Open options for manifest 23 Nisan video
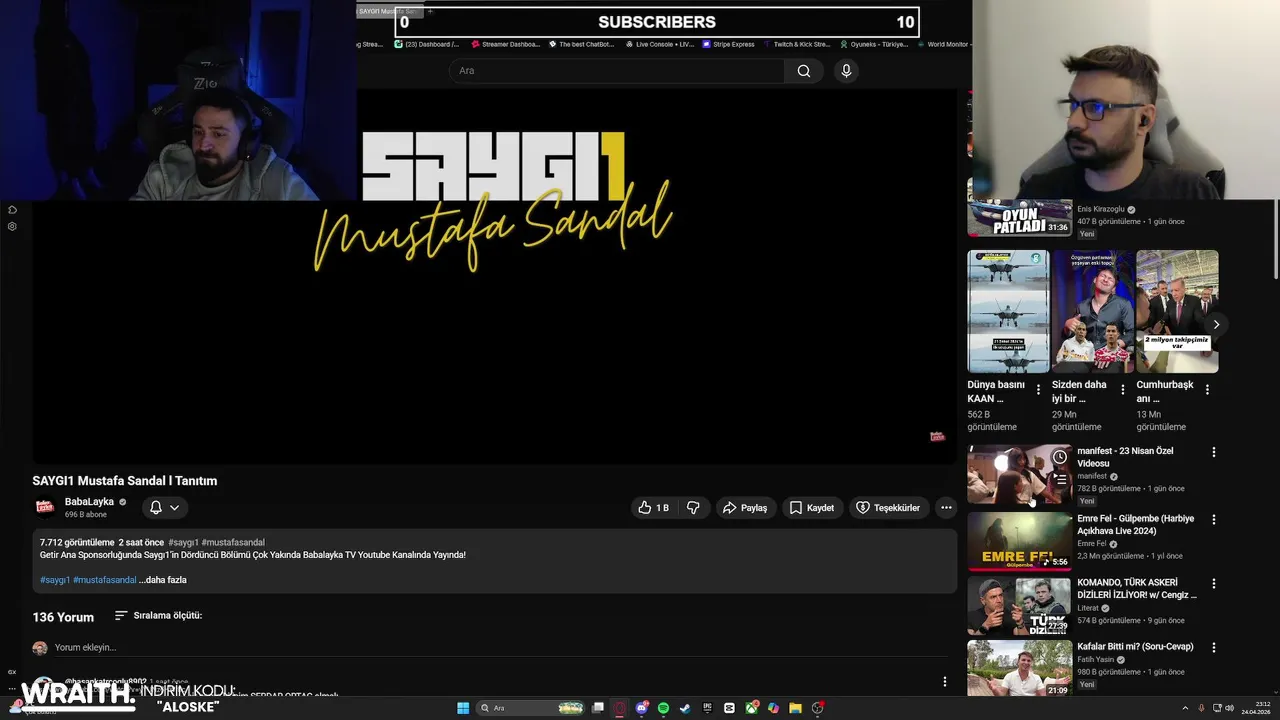 [x=1214, y=452]
